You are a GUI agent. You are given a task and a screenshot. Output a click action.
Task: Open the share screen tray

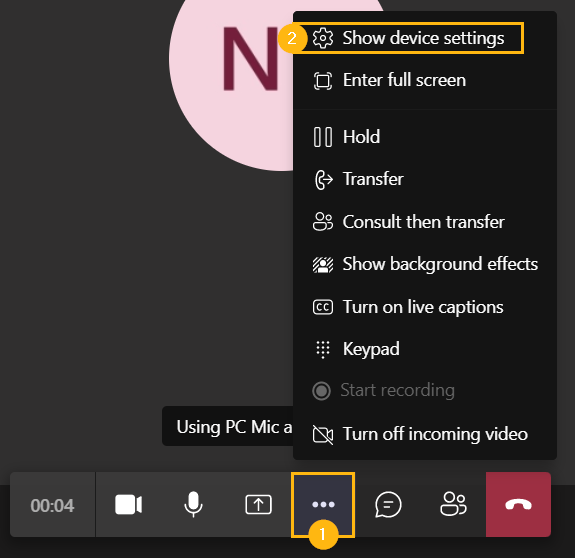click(258, 505)
